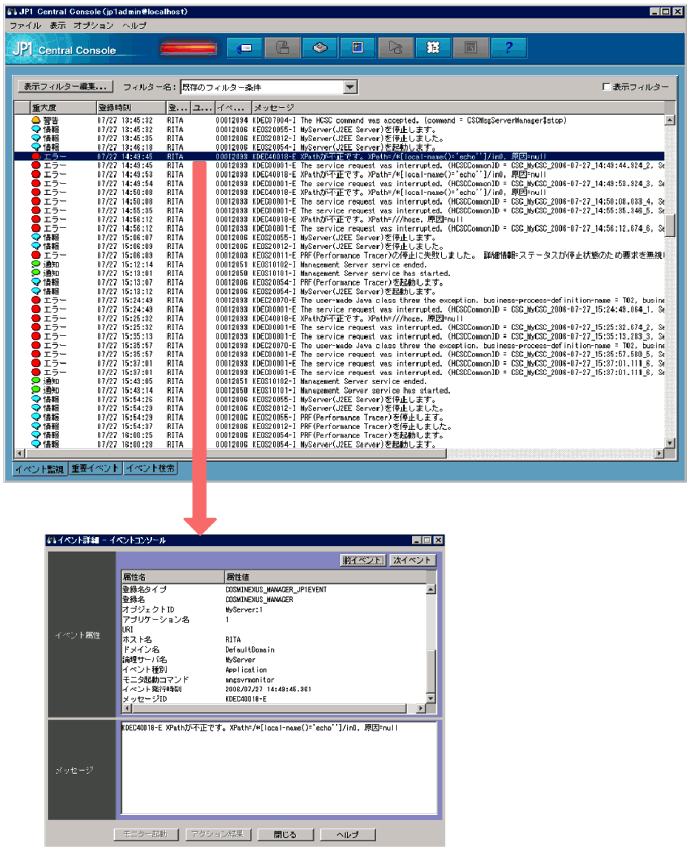
Task: Open the ヘルプ menu in menu bar
Action: coord(134,25)
